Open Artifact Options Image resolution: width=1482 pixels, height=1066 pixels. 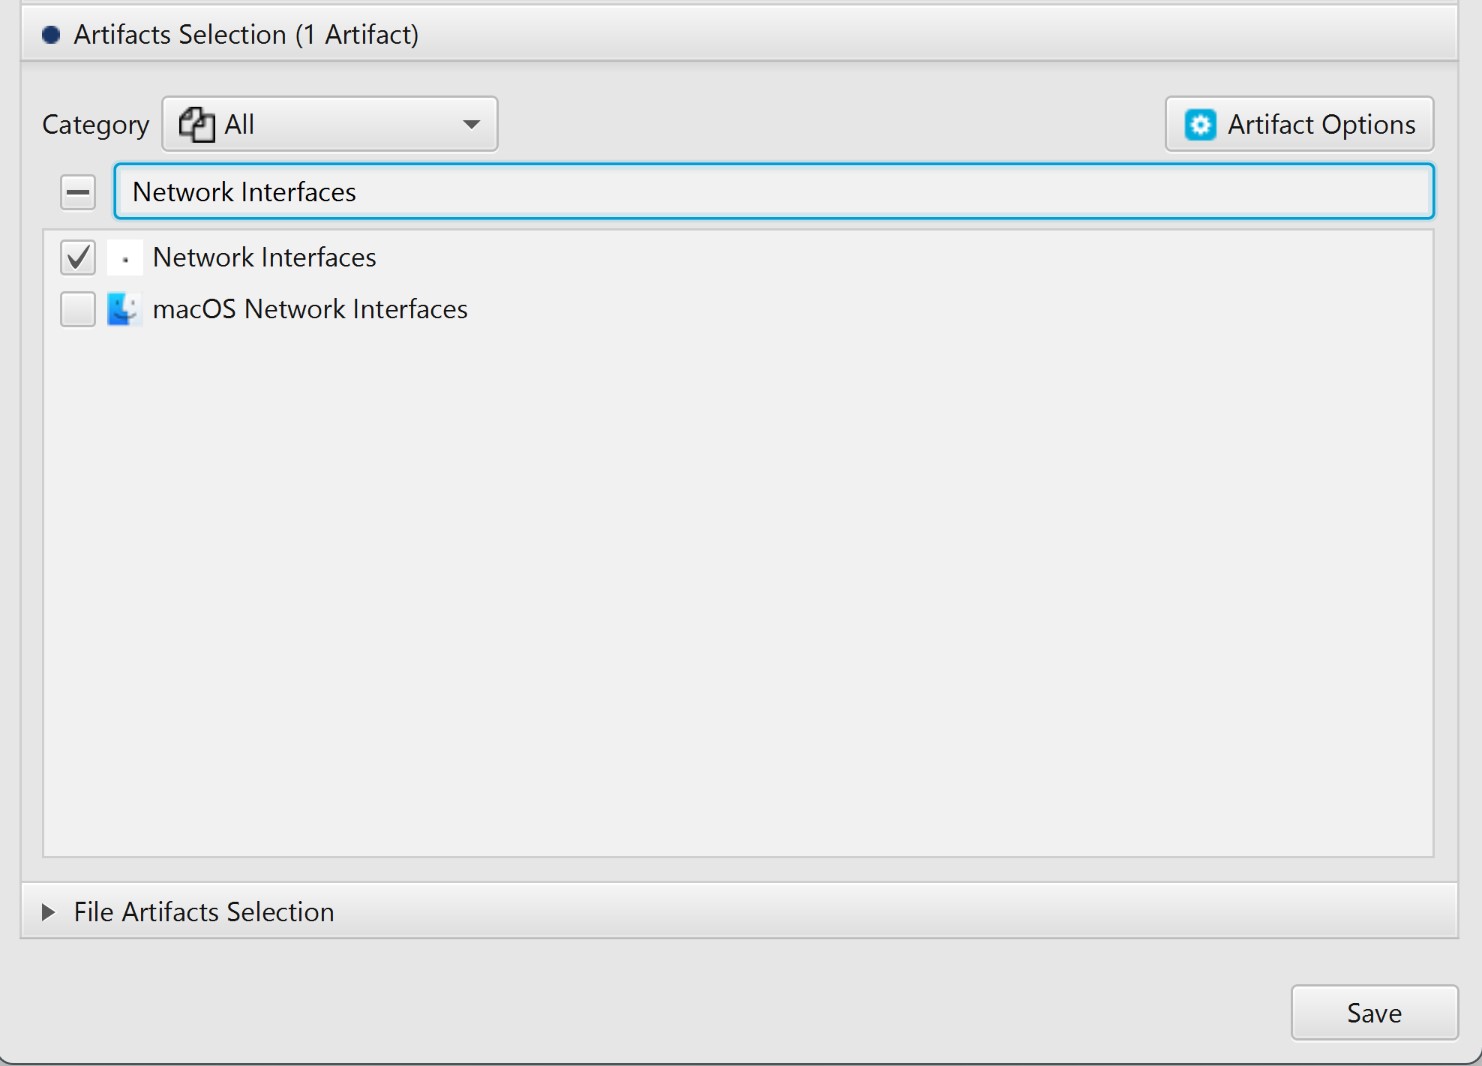pyautogui.click(x=1298, y=124)
